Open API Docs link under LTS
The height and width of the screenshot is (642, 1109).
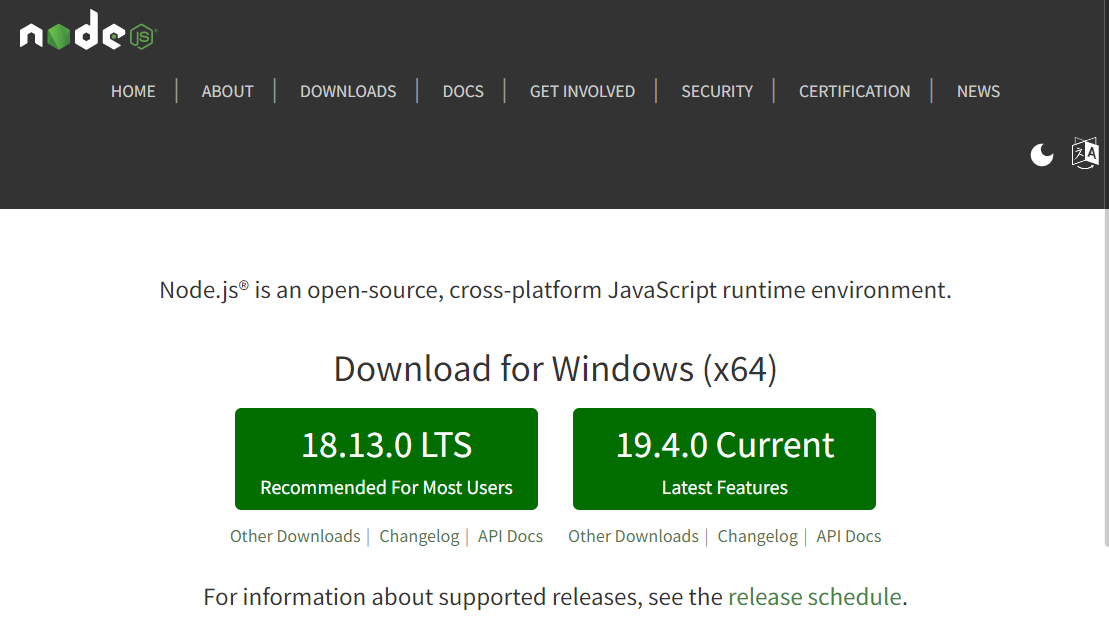coord(510,537)
